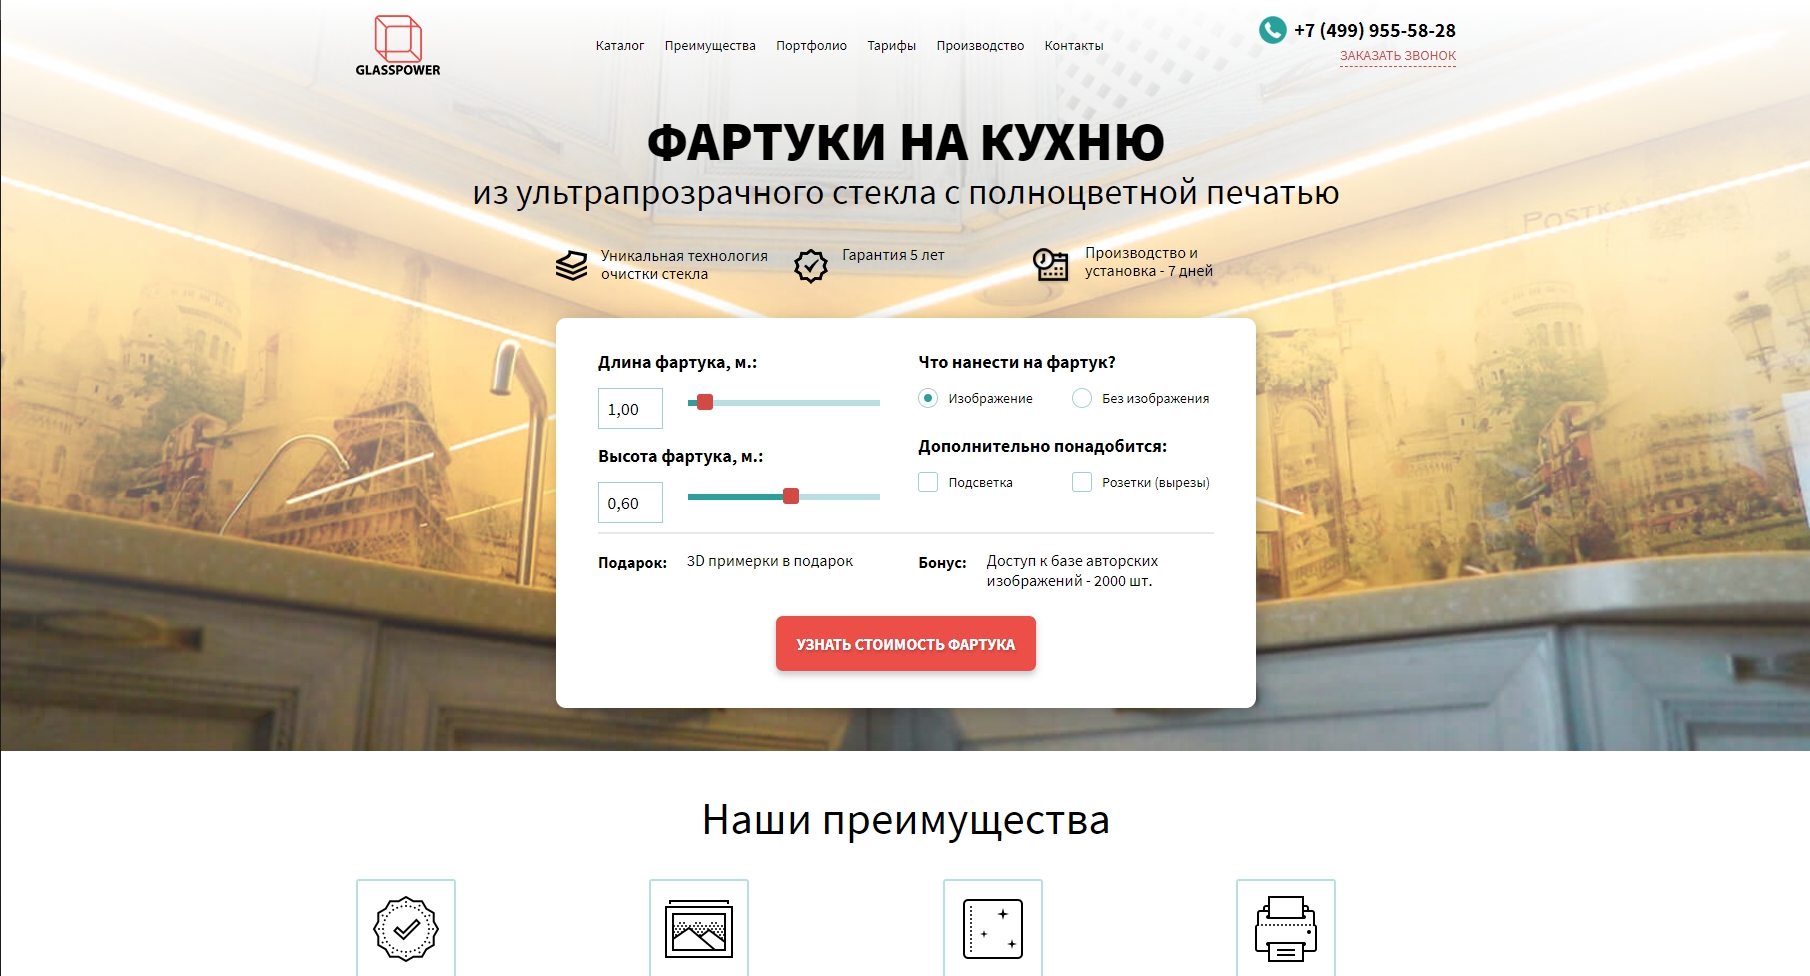
Task: Open the Каталог menu item
Action: 620,46
